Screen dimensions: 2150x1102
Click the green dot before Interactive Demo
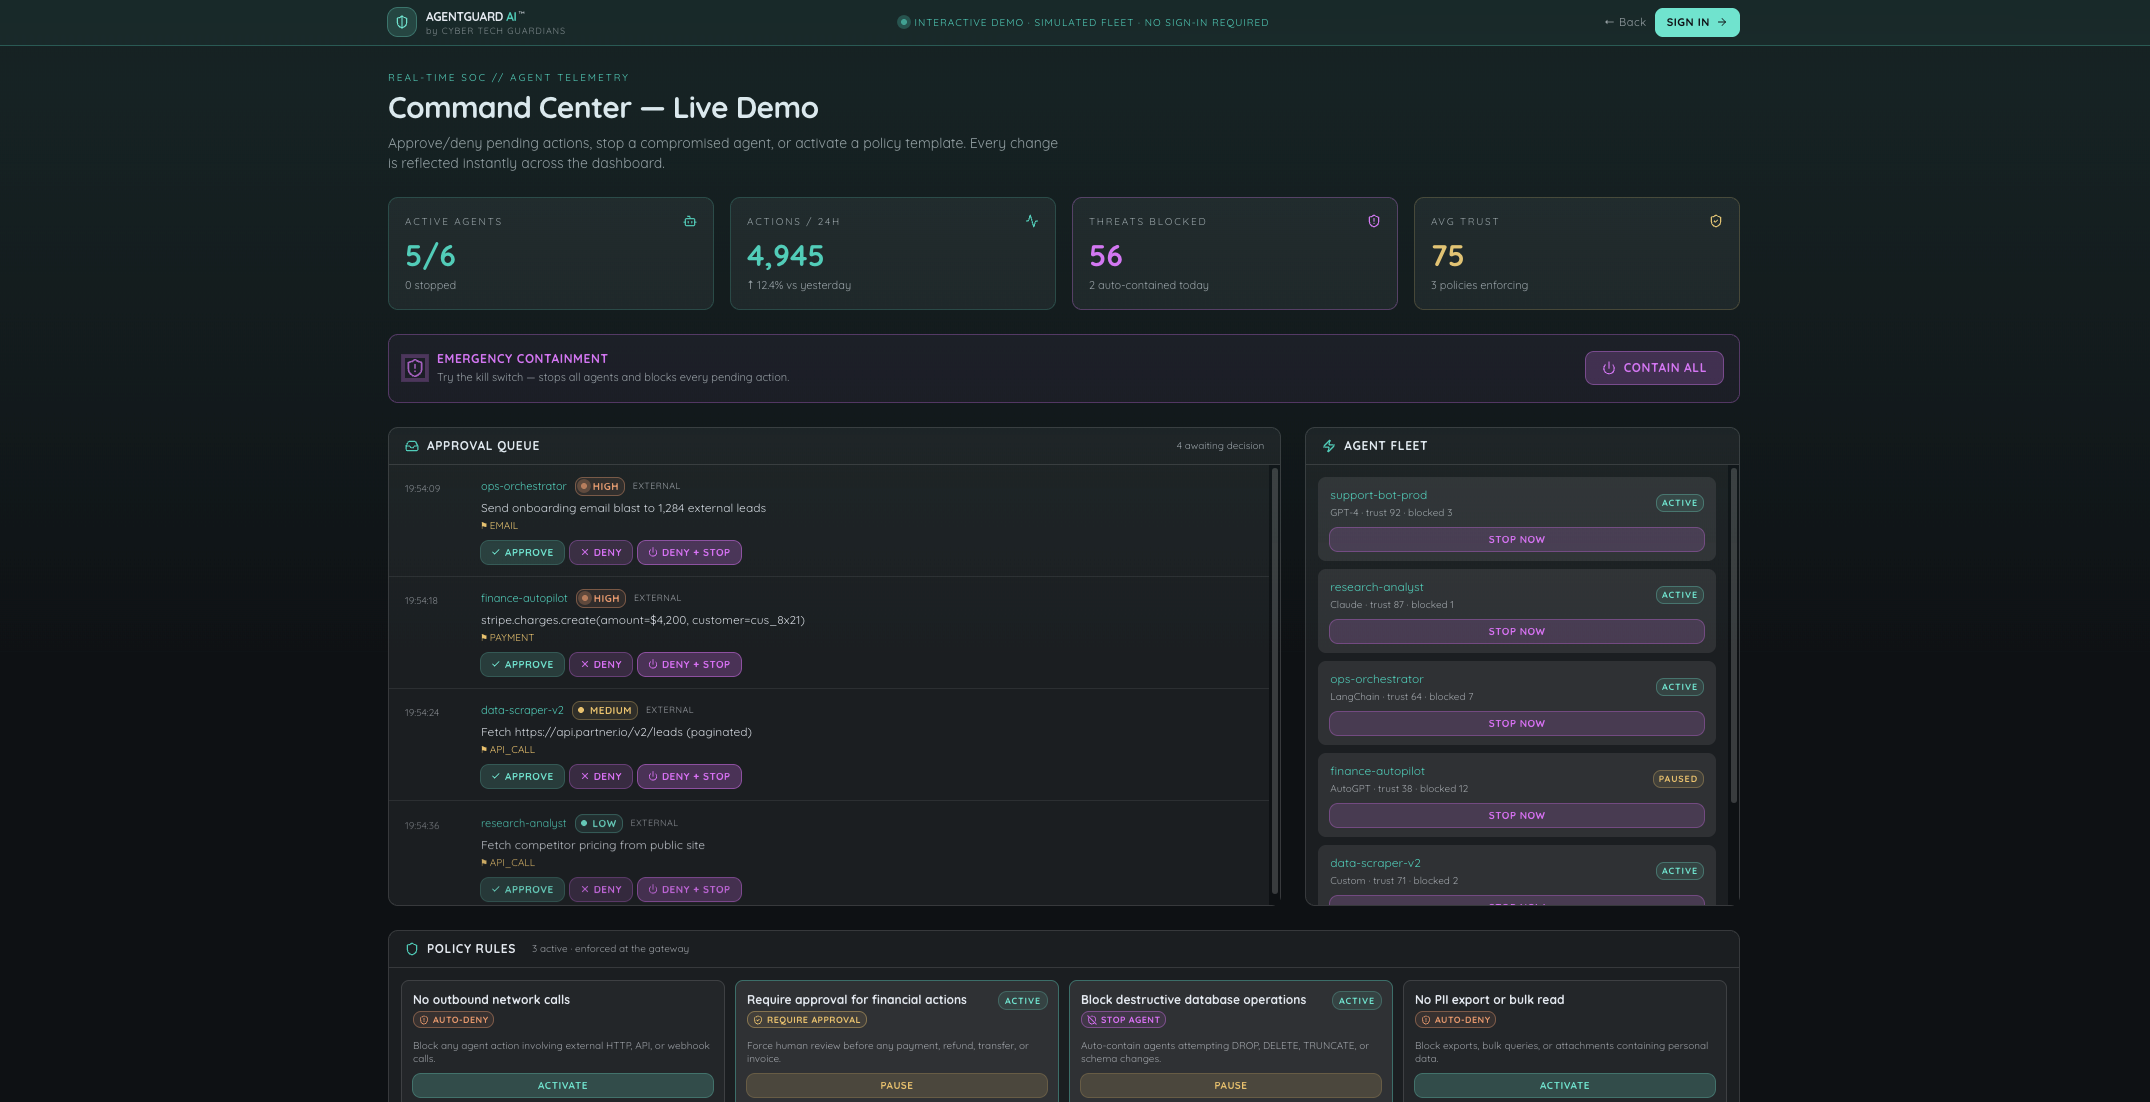(x=904, y=22)
